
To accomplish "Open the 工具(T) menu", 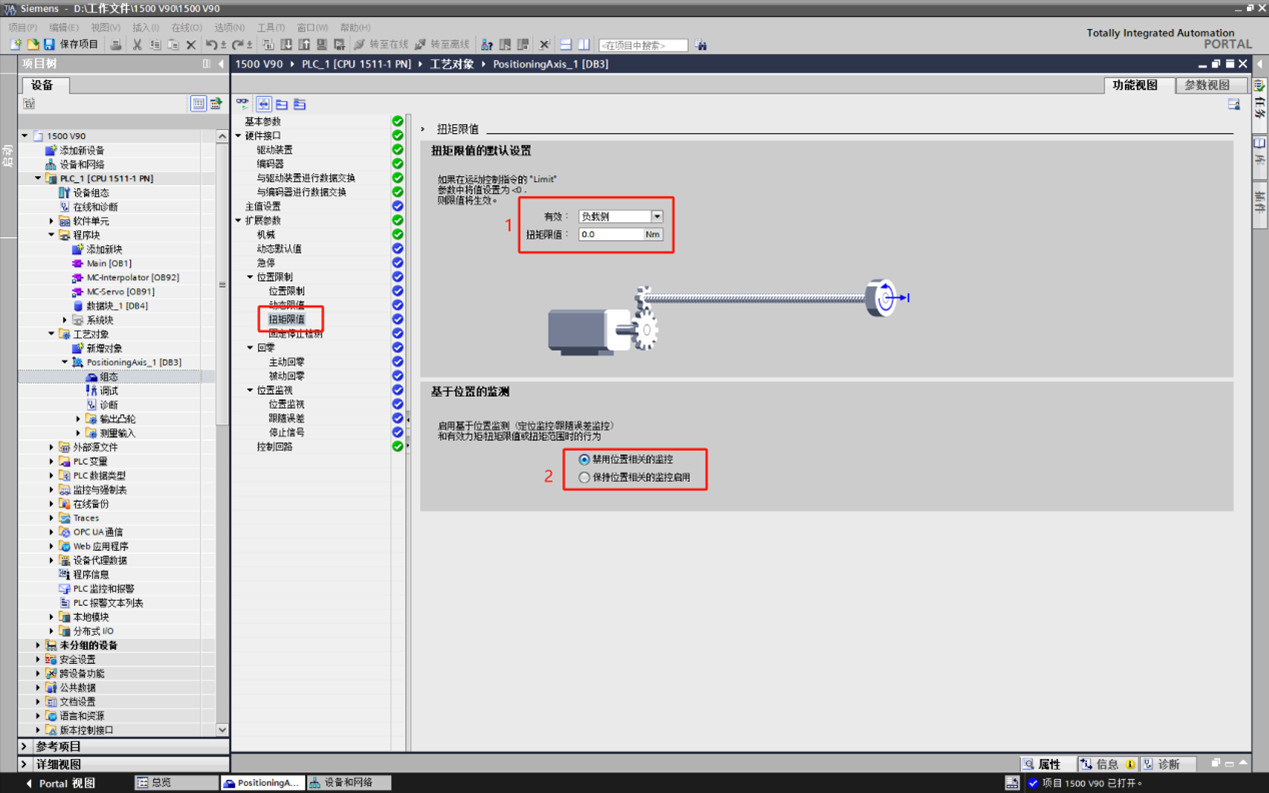I will tap(271, 28).
